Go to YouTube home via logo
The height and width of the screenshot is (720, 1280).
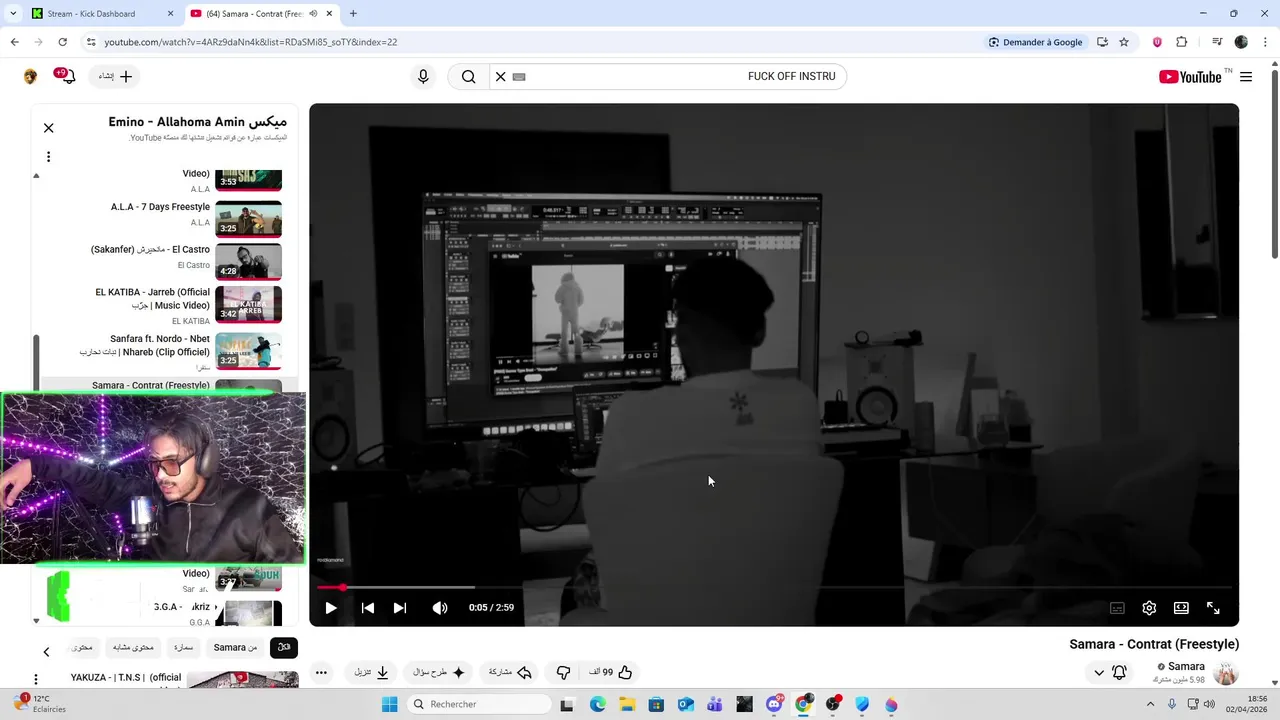point(1190,77)
